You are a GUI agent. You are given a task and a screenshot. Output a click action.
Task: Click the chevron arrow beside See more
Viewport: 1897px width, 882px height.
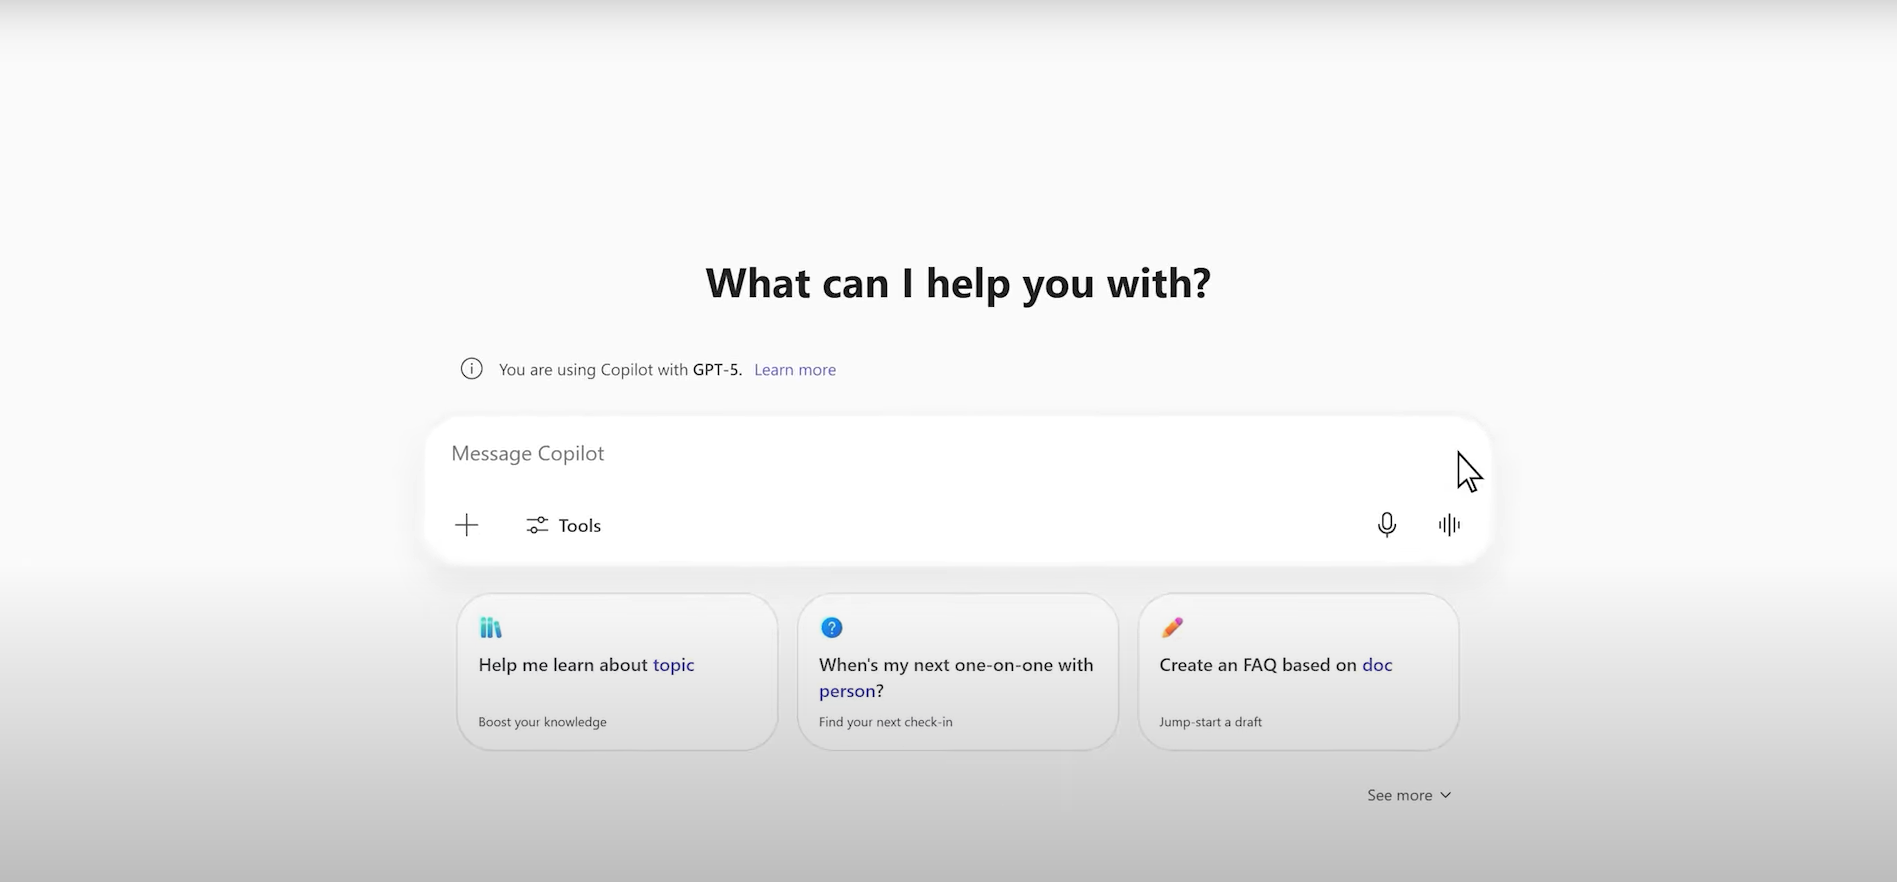pyautogui.click(x=1445, y=795)
